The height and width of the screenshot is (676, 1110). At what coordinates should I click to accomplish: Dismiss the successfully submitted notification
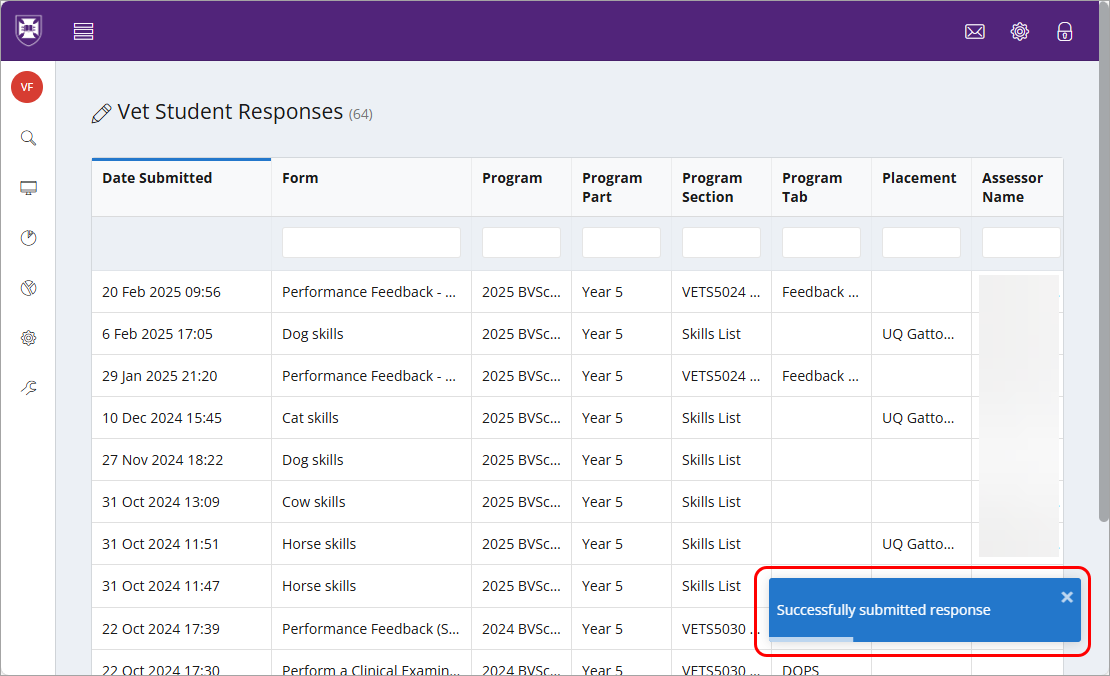[x=1066, y=597]
